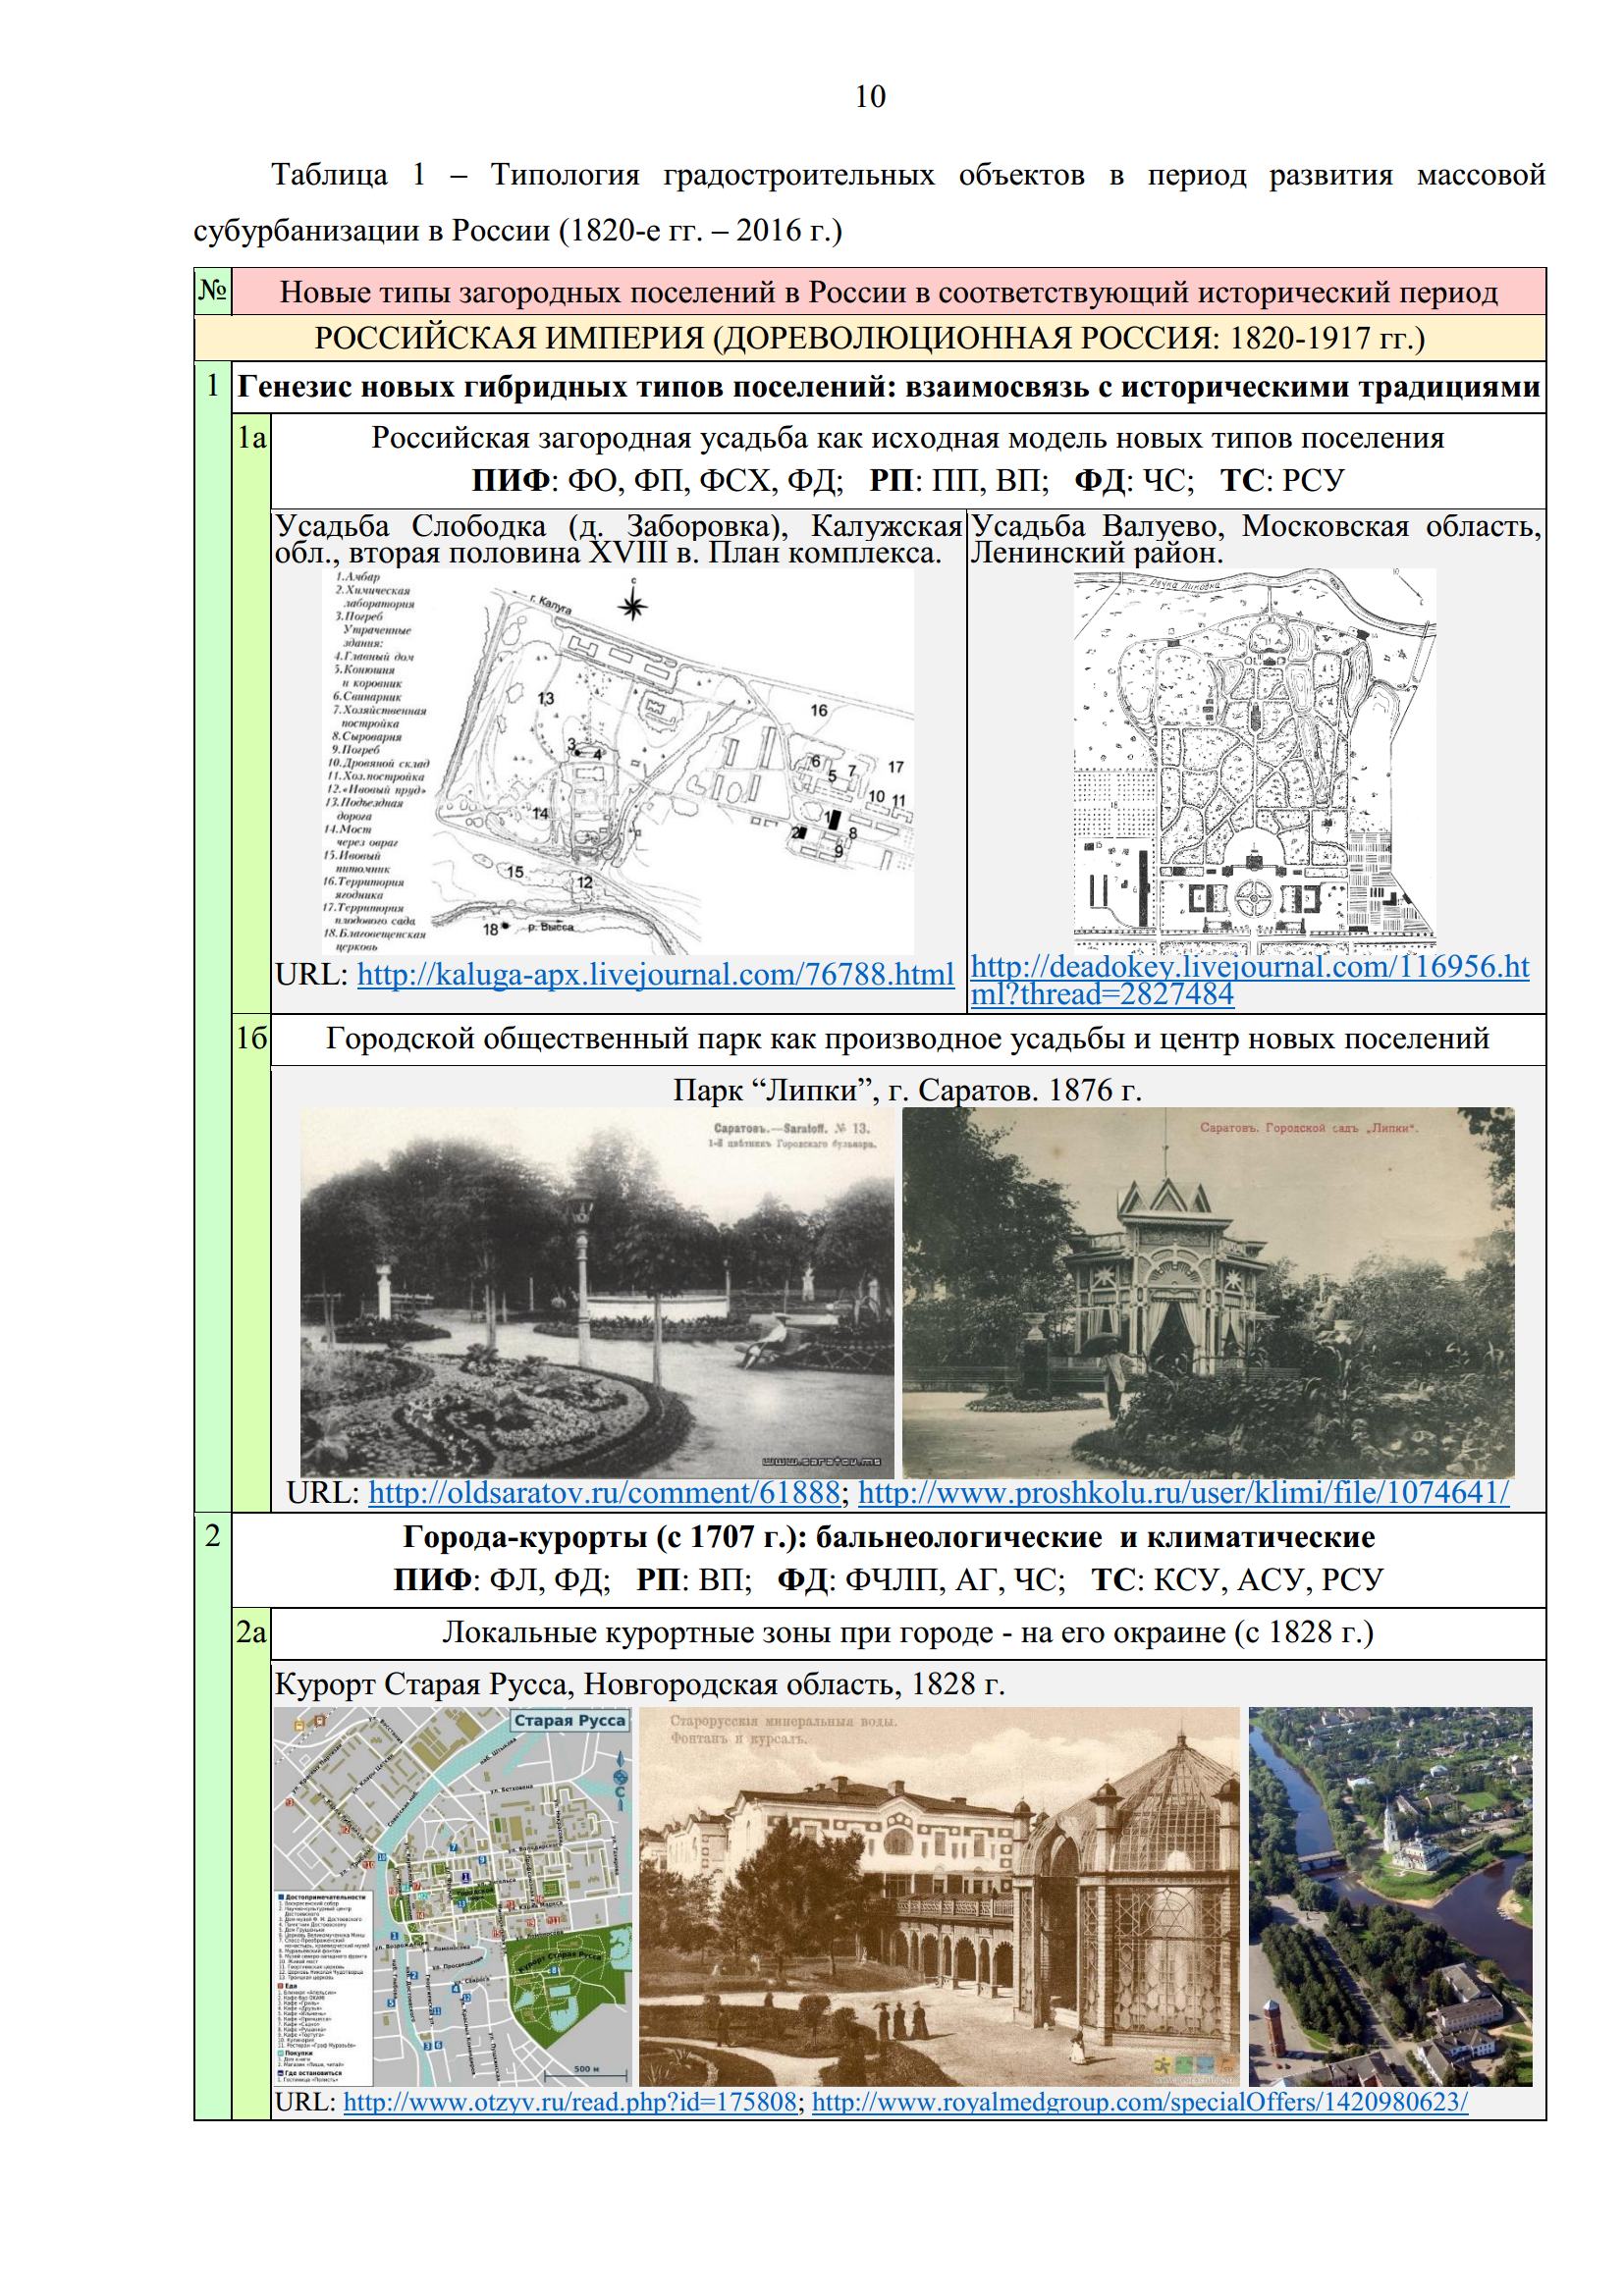Image resolution: width=1624 pixels, height=2296 pixels.
Task: Click the № column header cell
Action: pyautogui.click(x=213, y=293)
